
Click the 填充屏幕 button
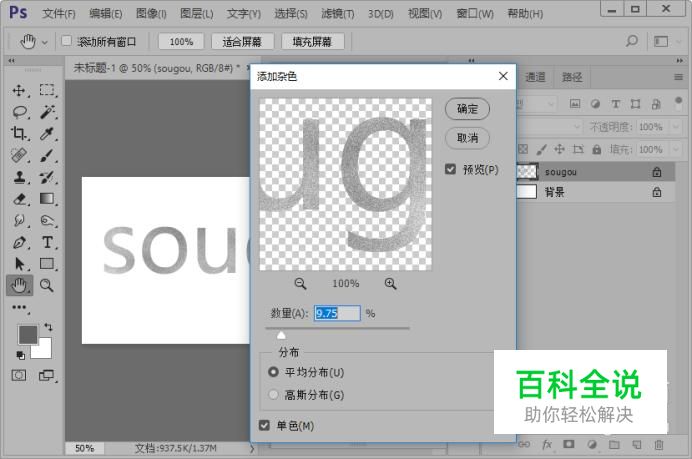(312, 41)
